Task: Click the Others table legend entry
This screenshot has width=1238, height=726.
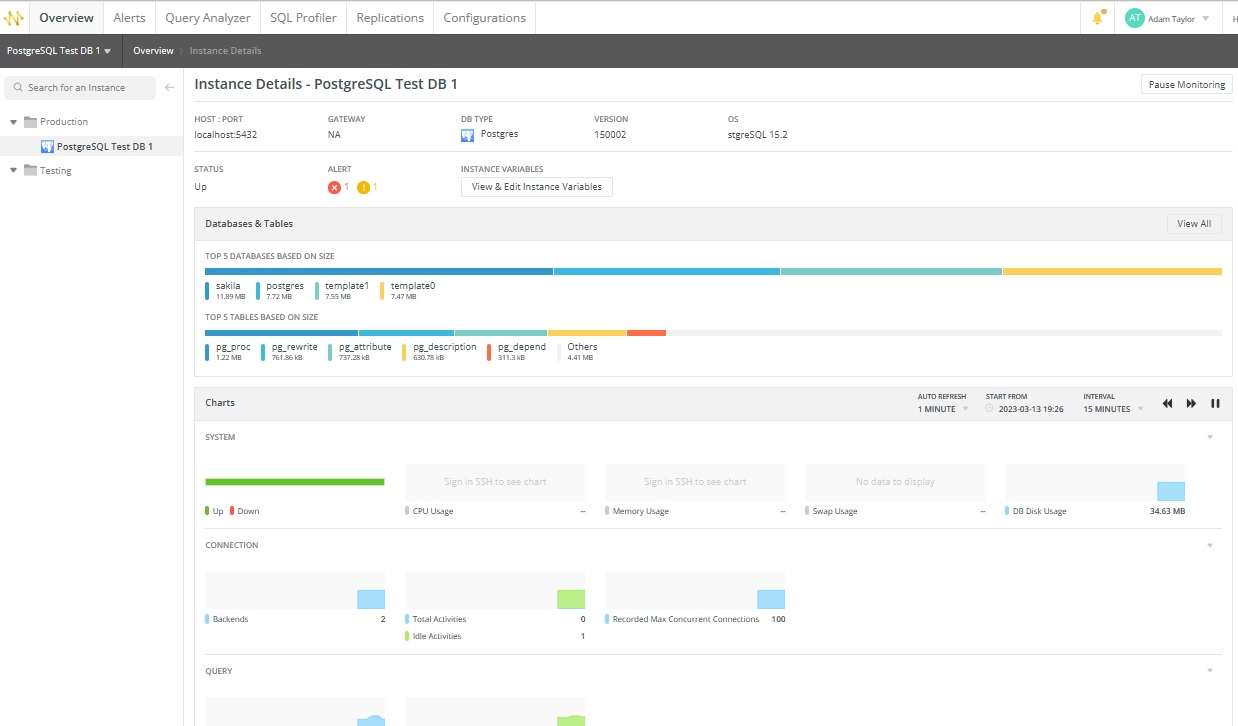Action: click(577, 352)
